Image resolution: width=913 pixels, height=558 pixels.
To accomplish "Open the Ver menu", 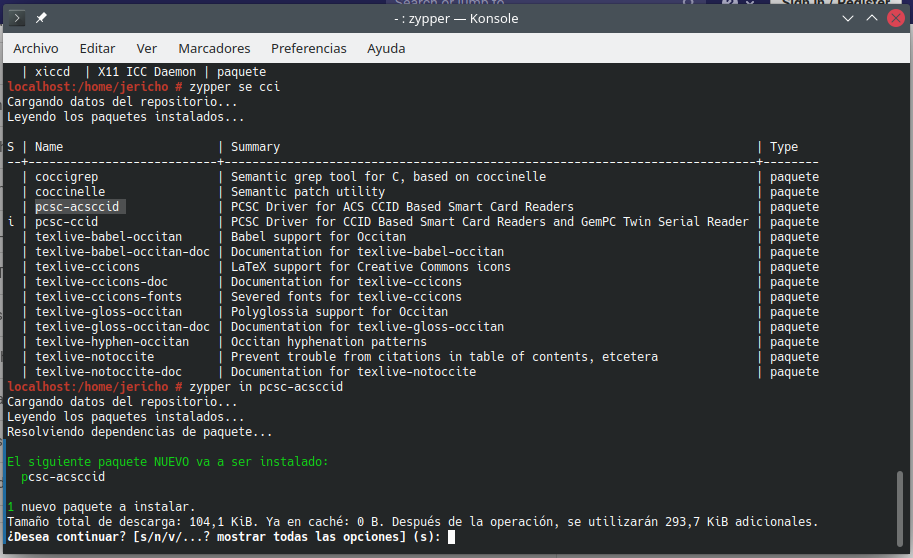I will coord(147,48).
